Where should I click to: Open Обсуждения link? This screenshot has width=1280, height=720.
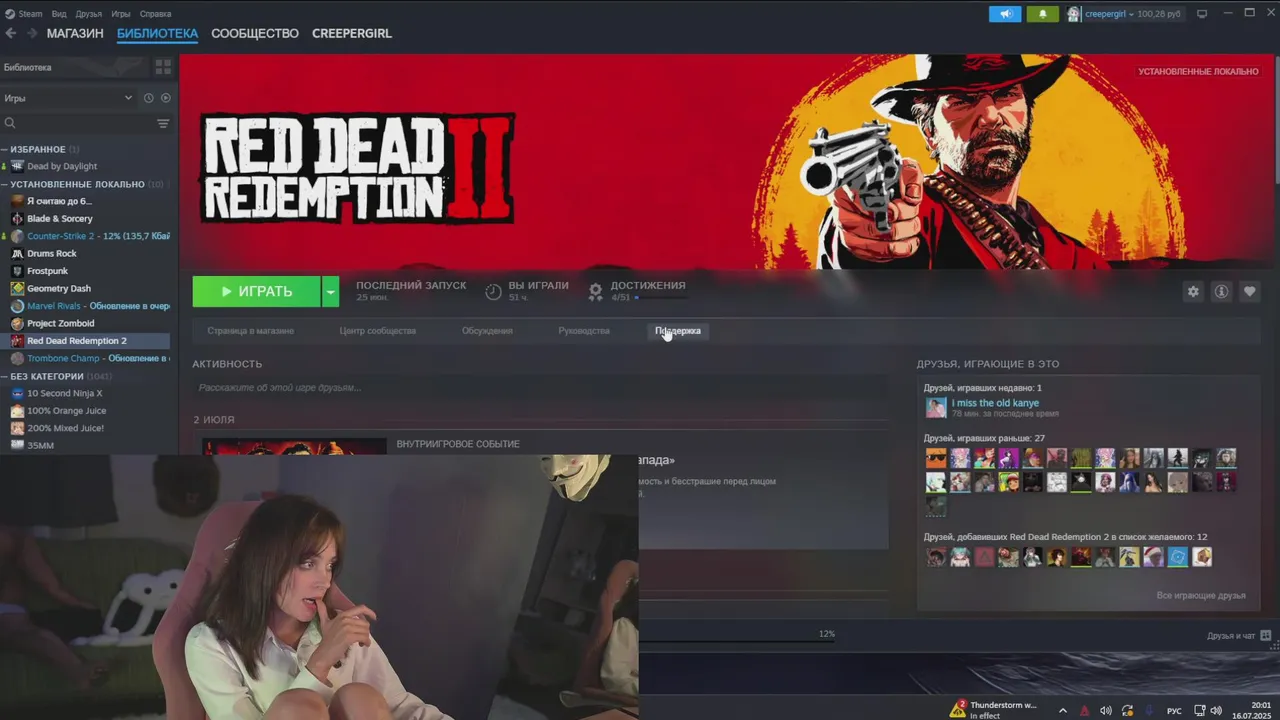[487, 330]
